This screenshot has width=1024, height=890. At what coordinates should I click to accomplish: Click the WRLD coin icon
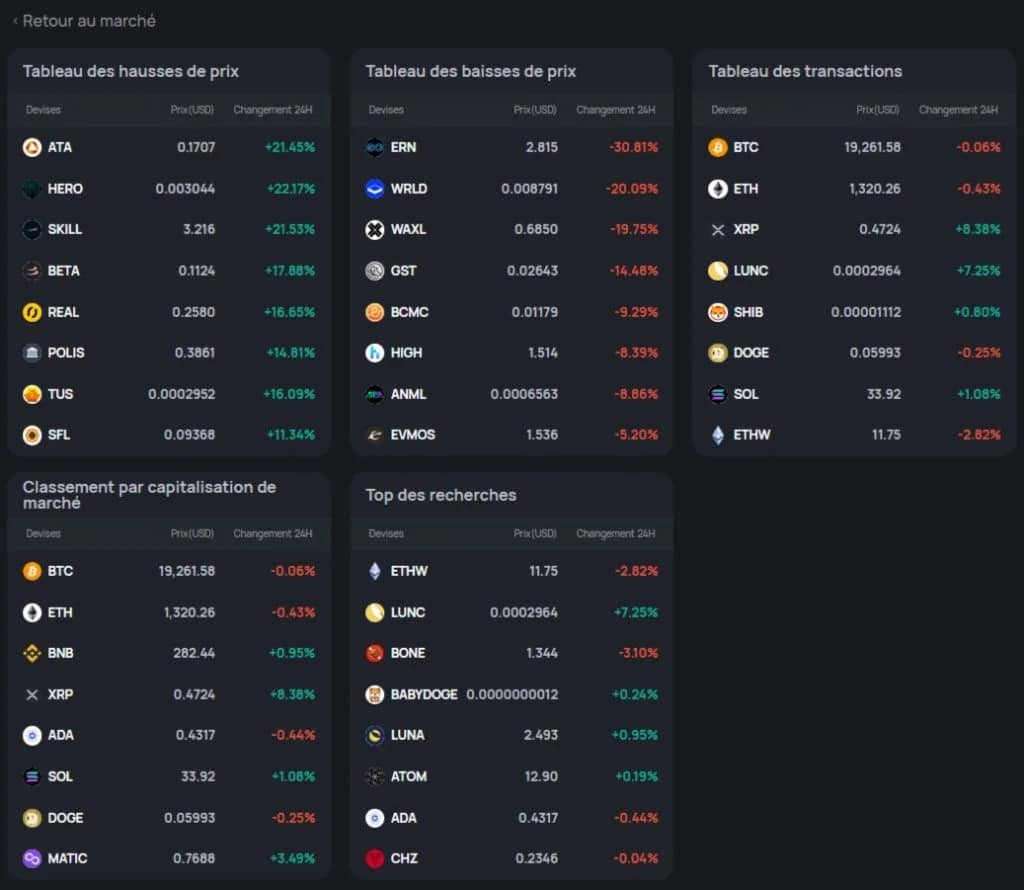tap(375, 189)
